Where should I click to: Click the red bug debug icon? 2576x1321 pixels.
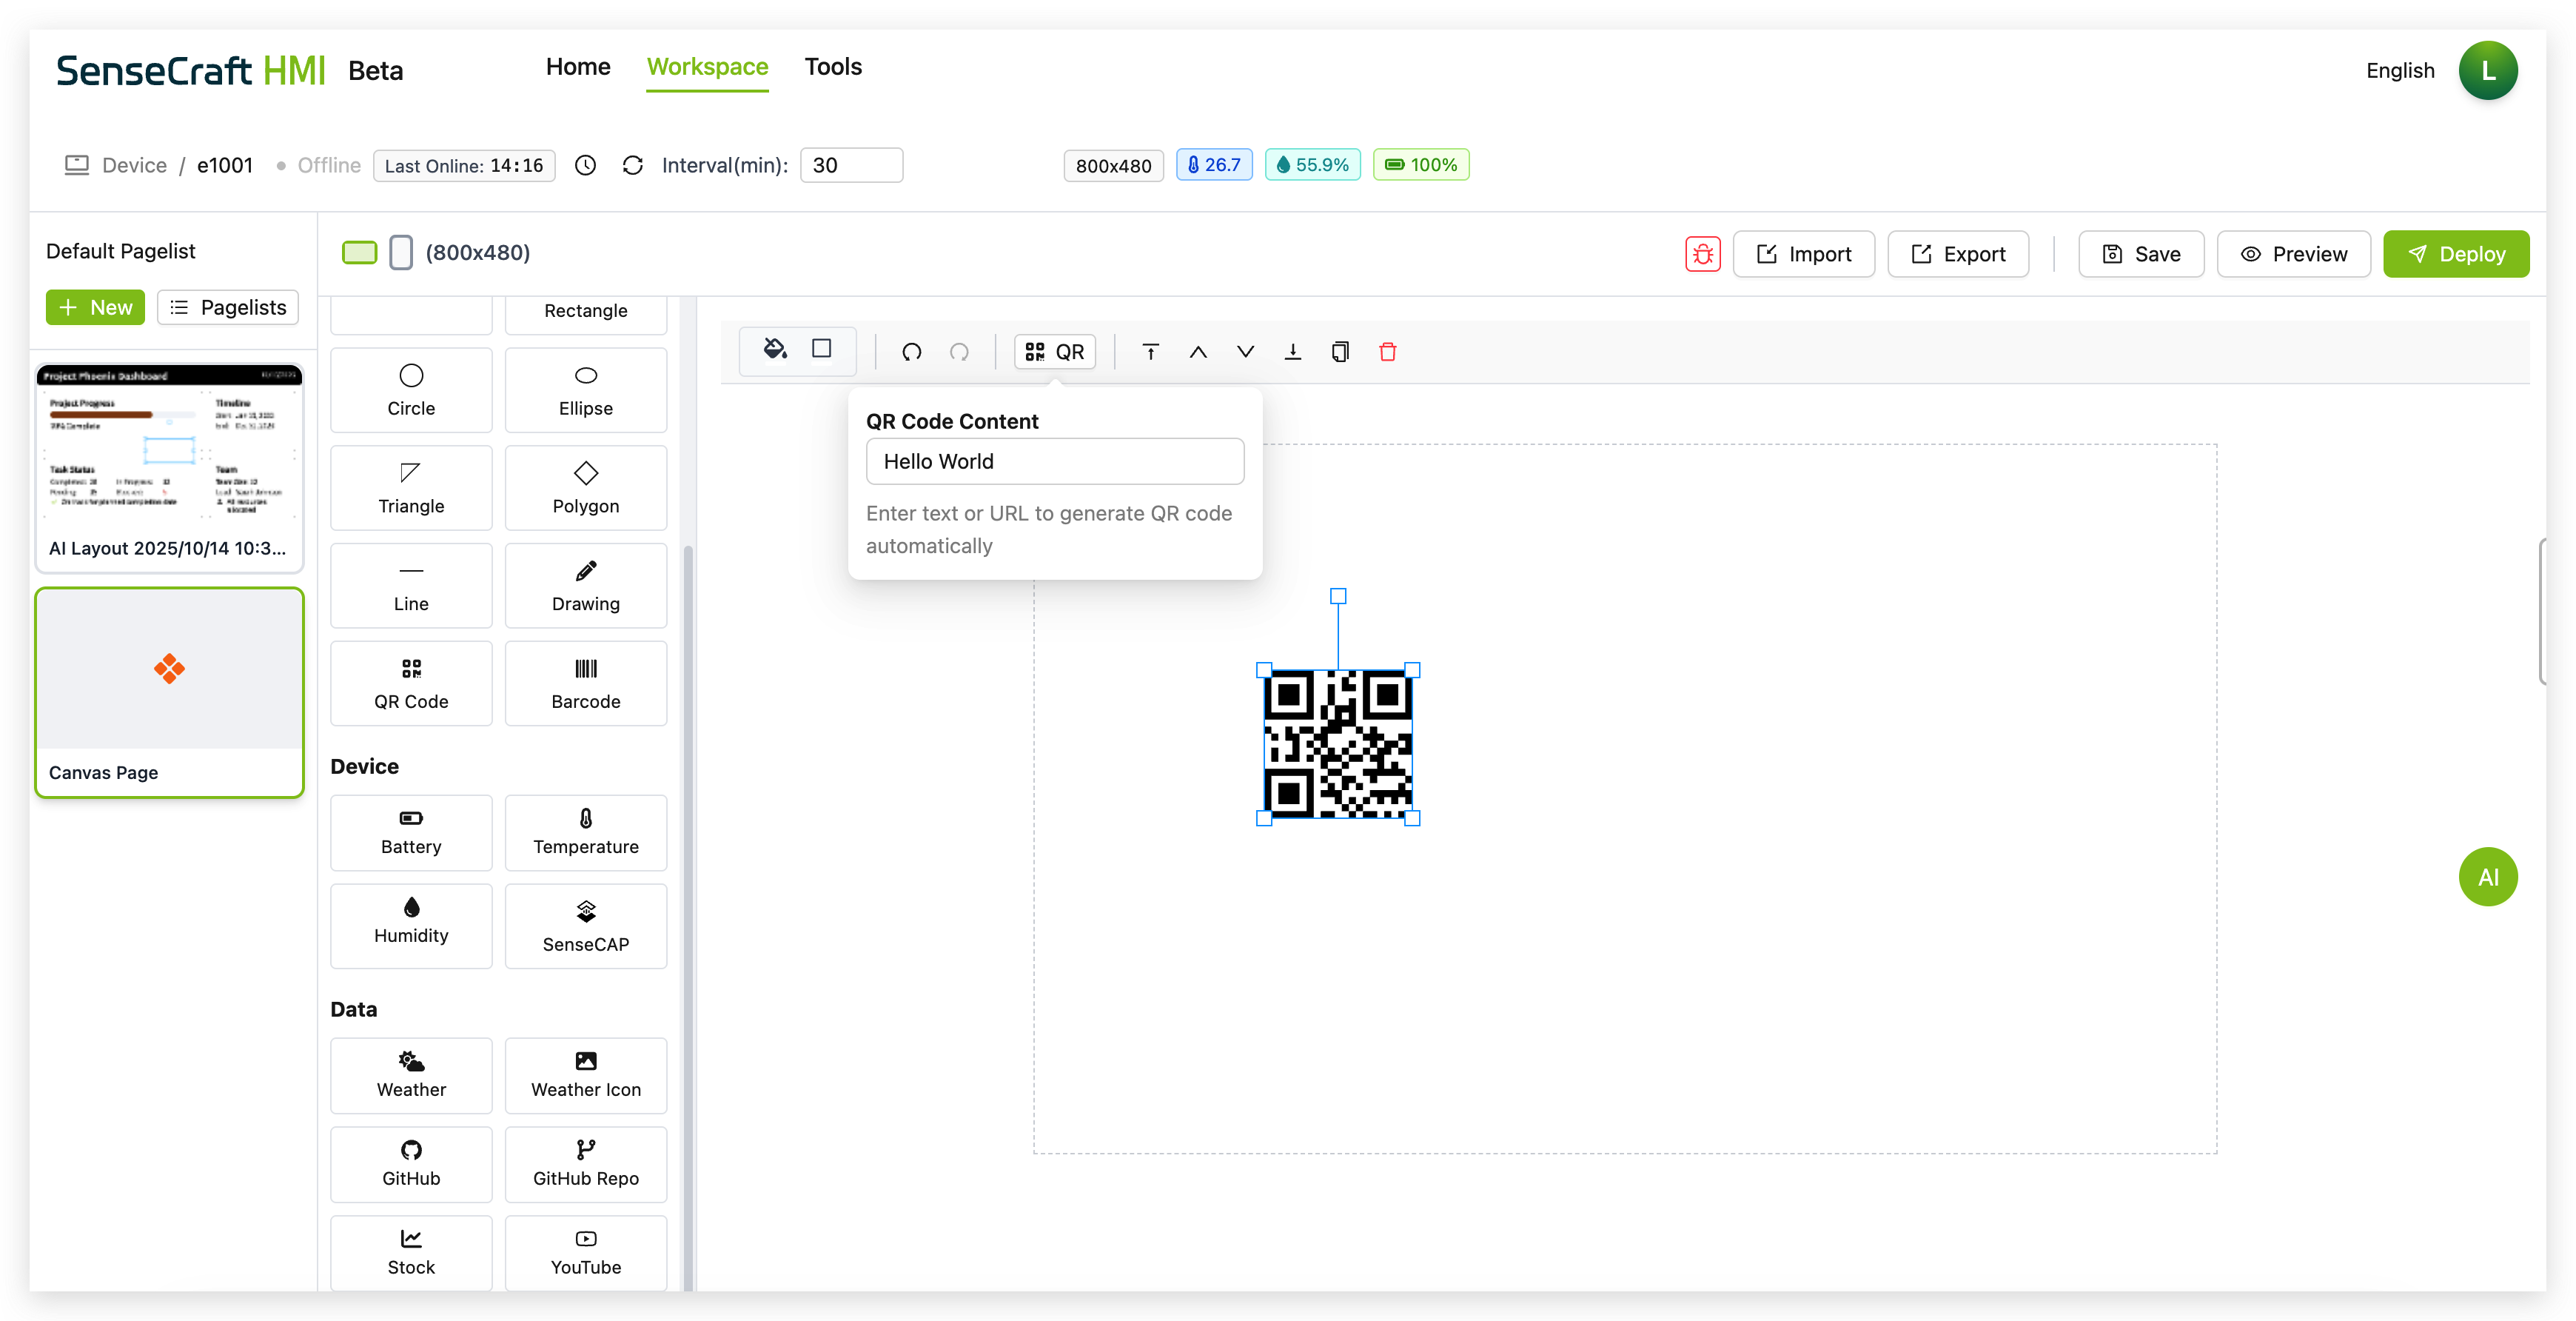(1702, 254)
